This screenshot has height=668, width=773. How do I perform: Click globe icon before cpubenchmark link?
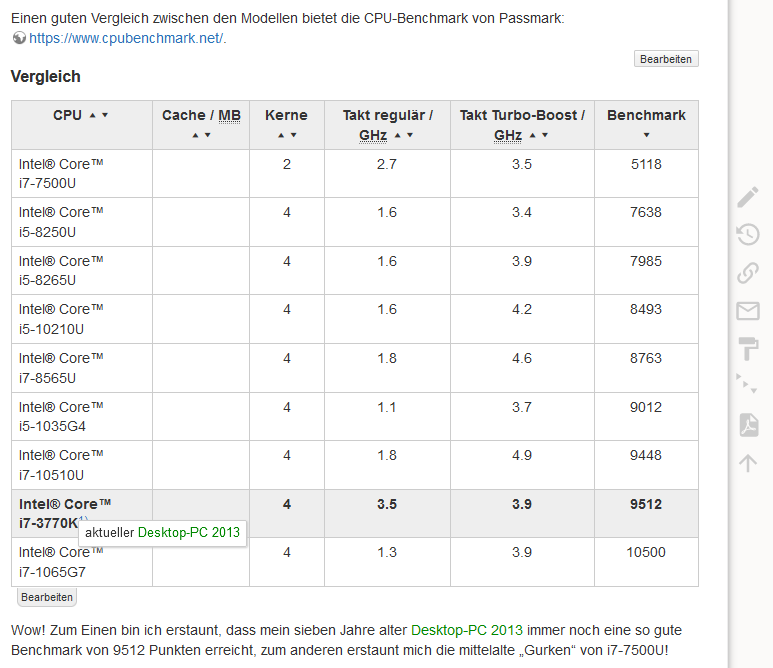(19, 37)
